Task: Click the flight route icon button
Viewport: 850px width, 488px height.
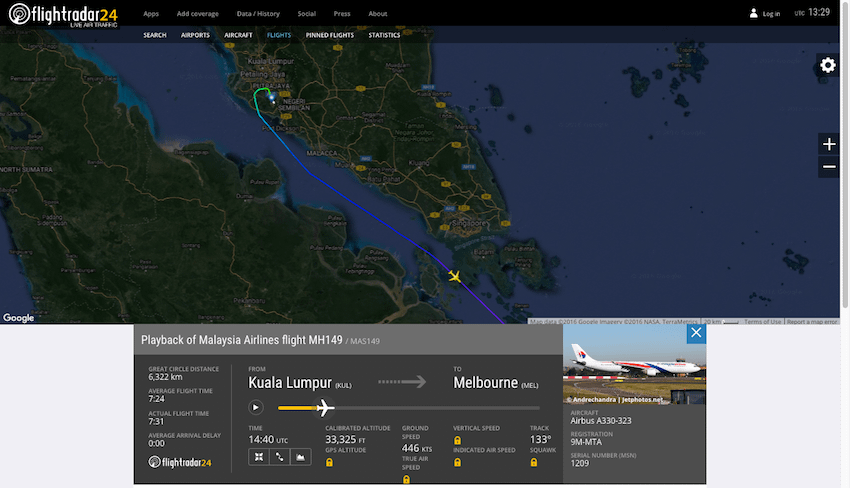Action: click(279, 457)
